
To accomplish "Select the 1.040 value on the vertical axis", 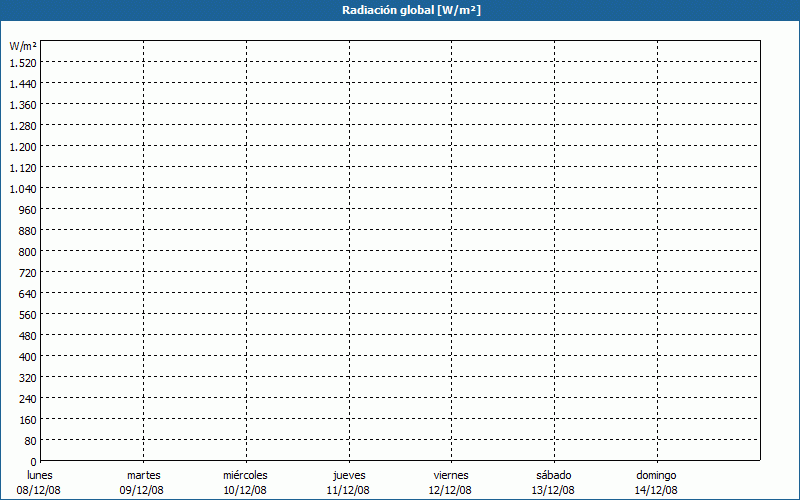I will 22,189.
